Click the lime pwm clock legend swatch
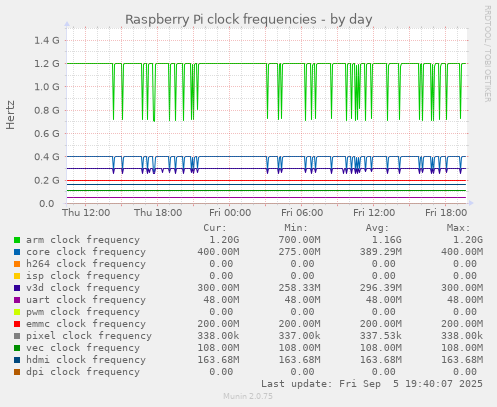Screen dimensions: 497x407 17,312
